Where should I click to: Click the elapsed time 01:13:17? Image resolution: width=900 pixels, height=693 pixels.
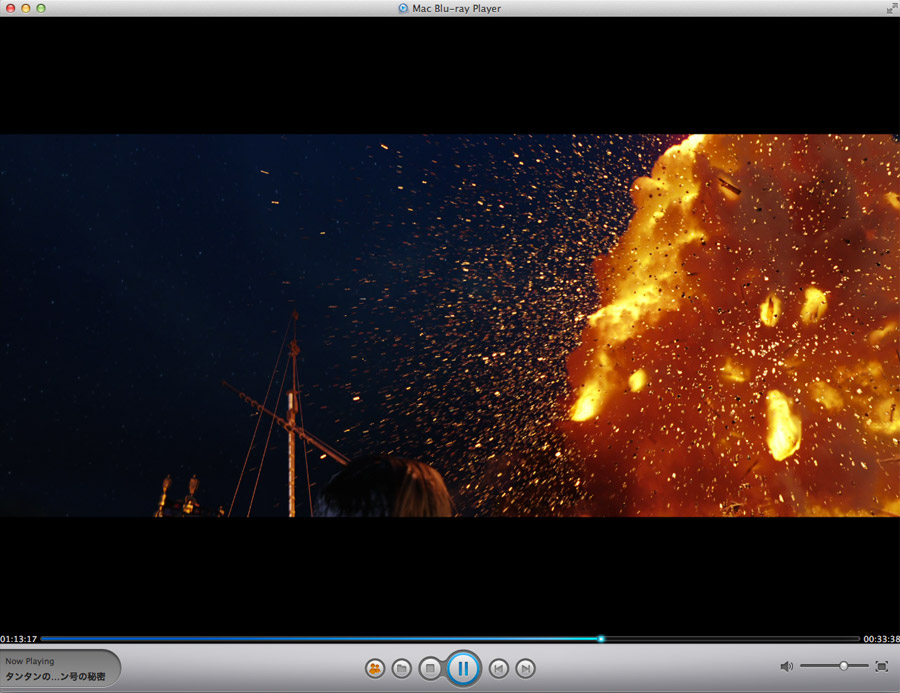19,639
